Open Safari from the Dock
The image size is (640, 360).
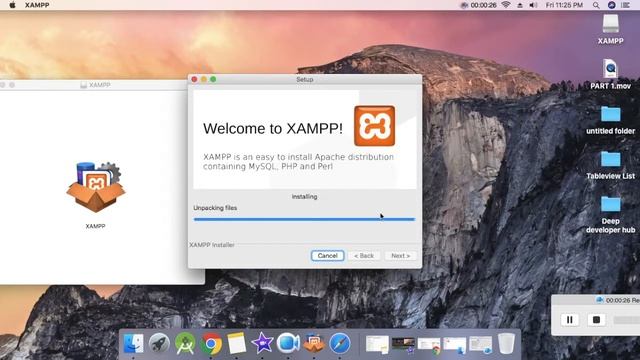tap(340, 343)
